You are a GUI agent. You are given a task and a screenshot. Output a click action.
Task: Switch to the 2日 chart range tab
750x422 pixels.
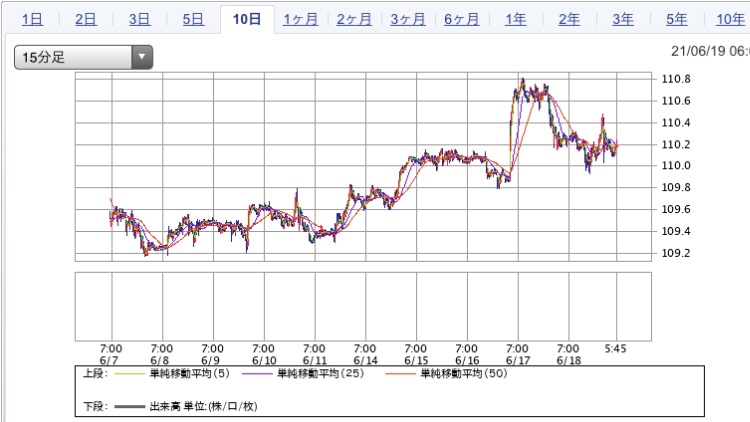86,19
